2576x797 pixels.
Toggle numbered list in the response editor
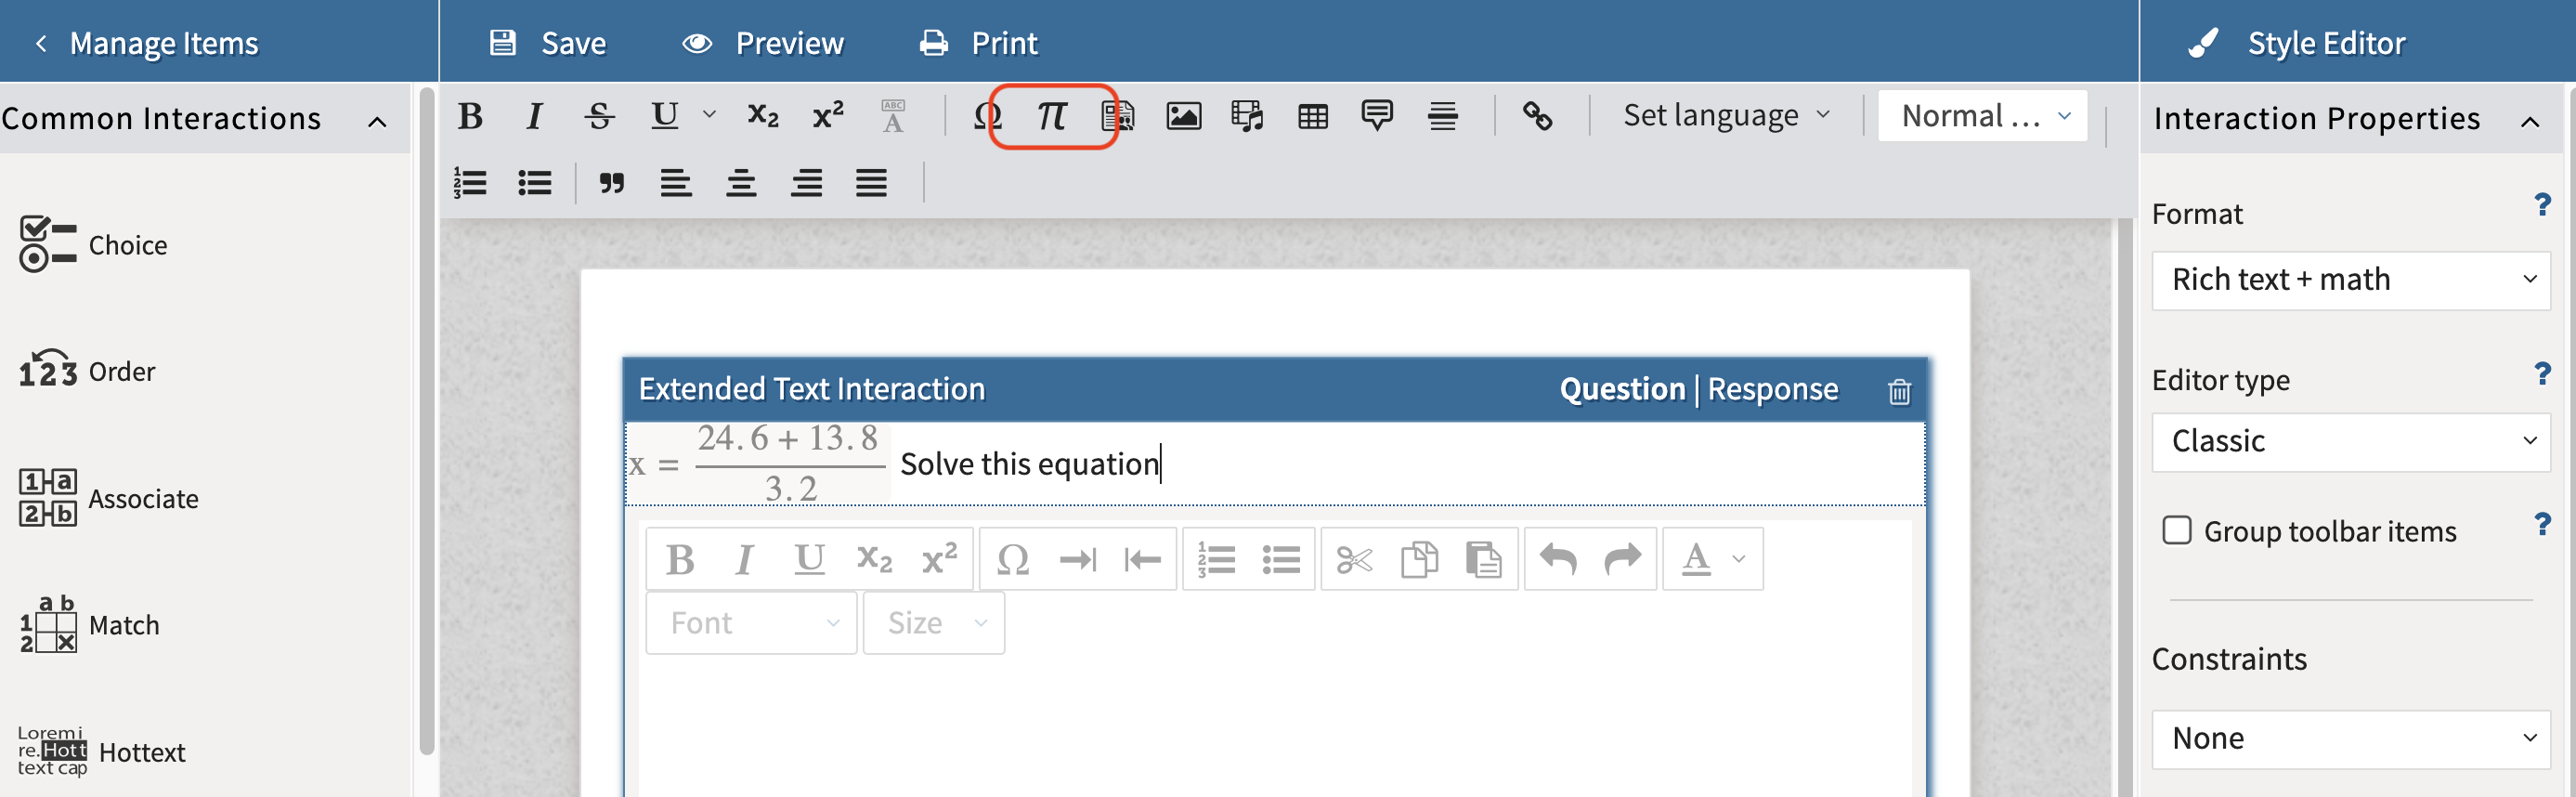coord(1216,559)
